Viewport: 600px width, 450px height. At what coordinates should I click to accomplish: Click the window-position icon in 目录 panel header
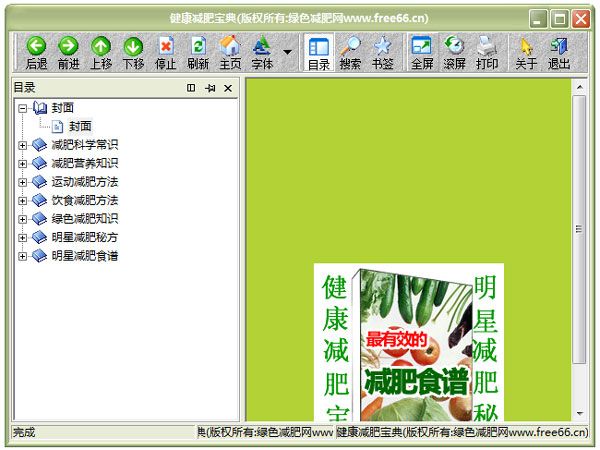[x=191, y=88]
